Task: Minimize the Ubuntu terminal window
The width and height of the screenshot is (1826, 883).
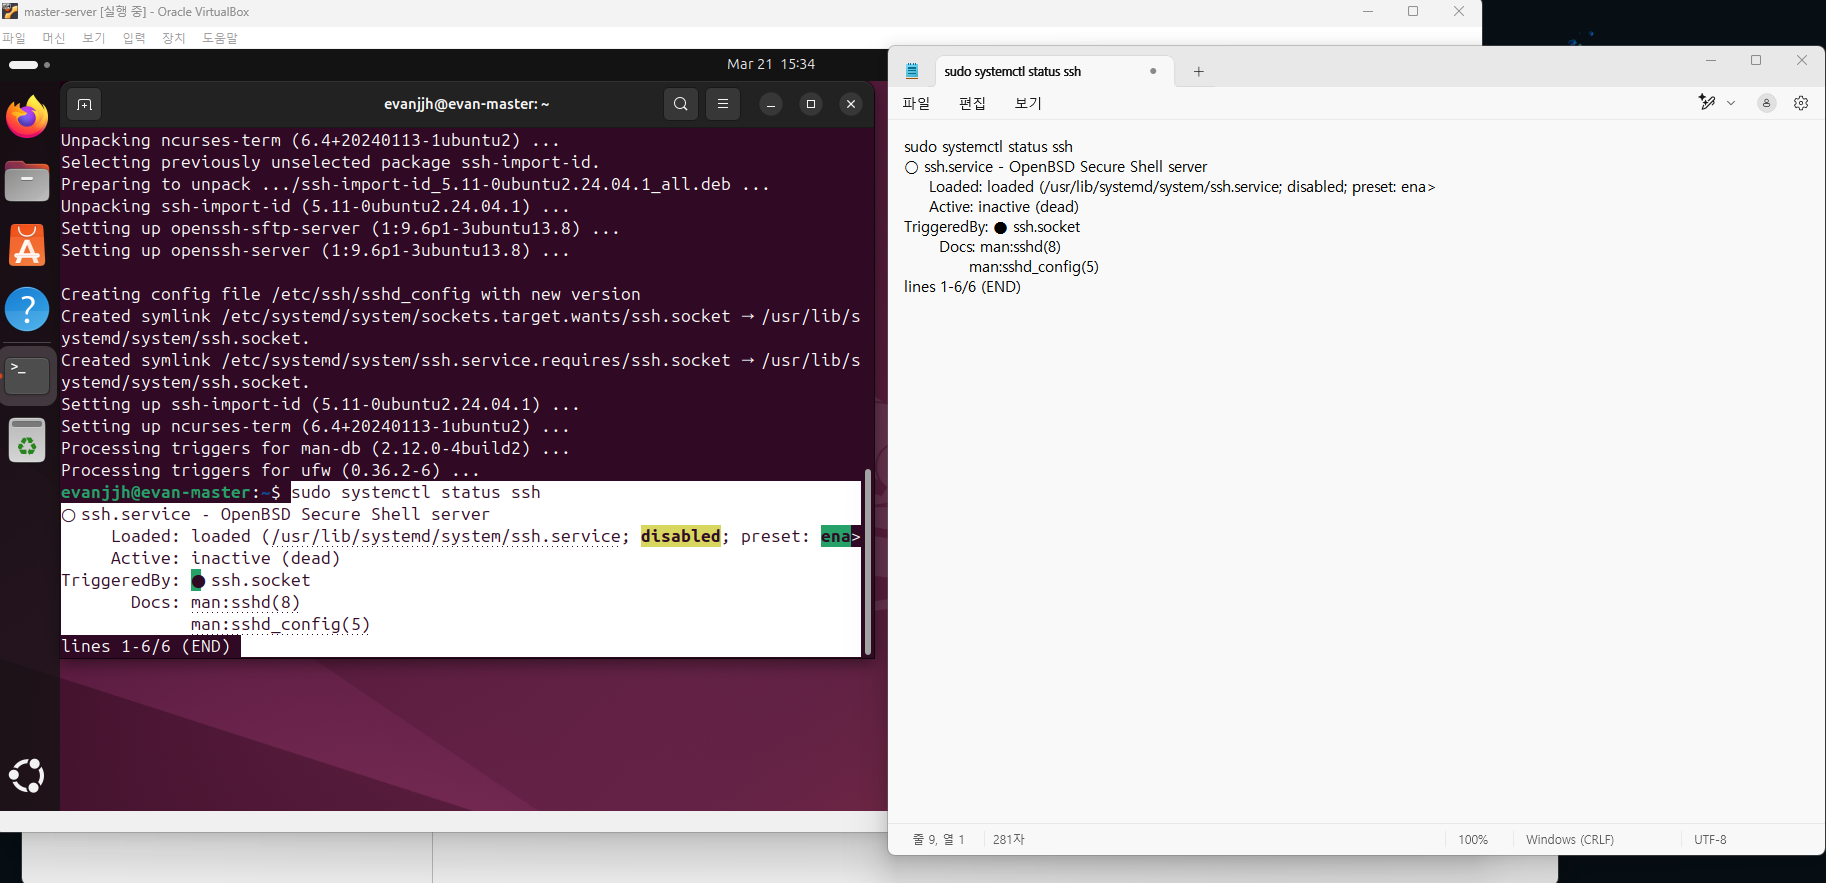Action: tap(771, 104)
